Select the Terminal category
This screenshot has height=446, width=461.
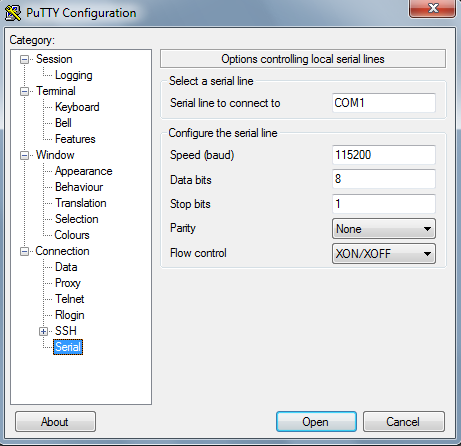[56, 91]
